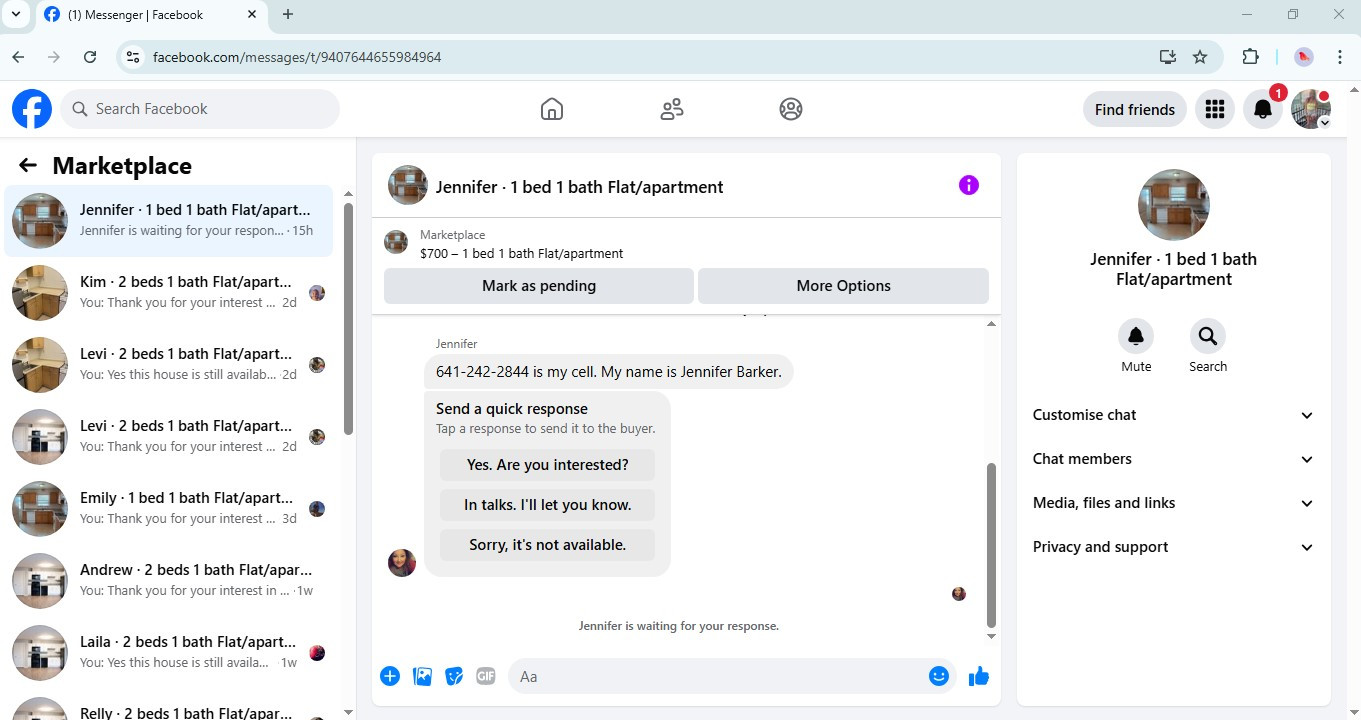Viewport: 1361px width, 720px height.
Task: Bookmark this page with the star
Action: pyautogui.click(x=1200, y=57)
